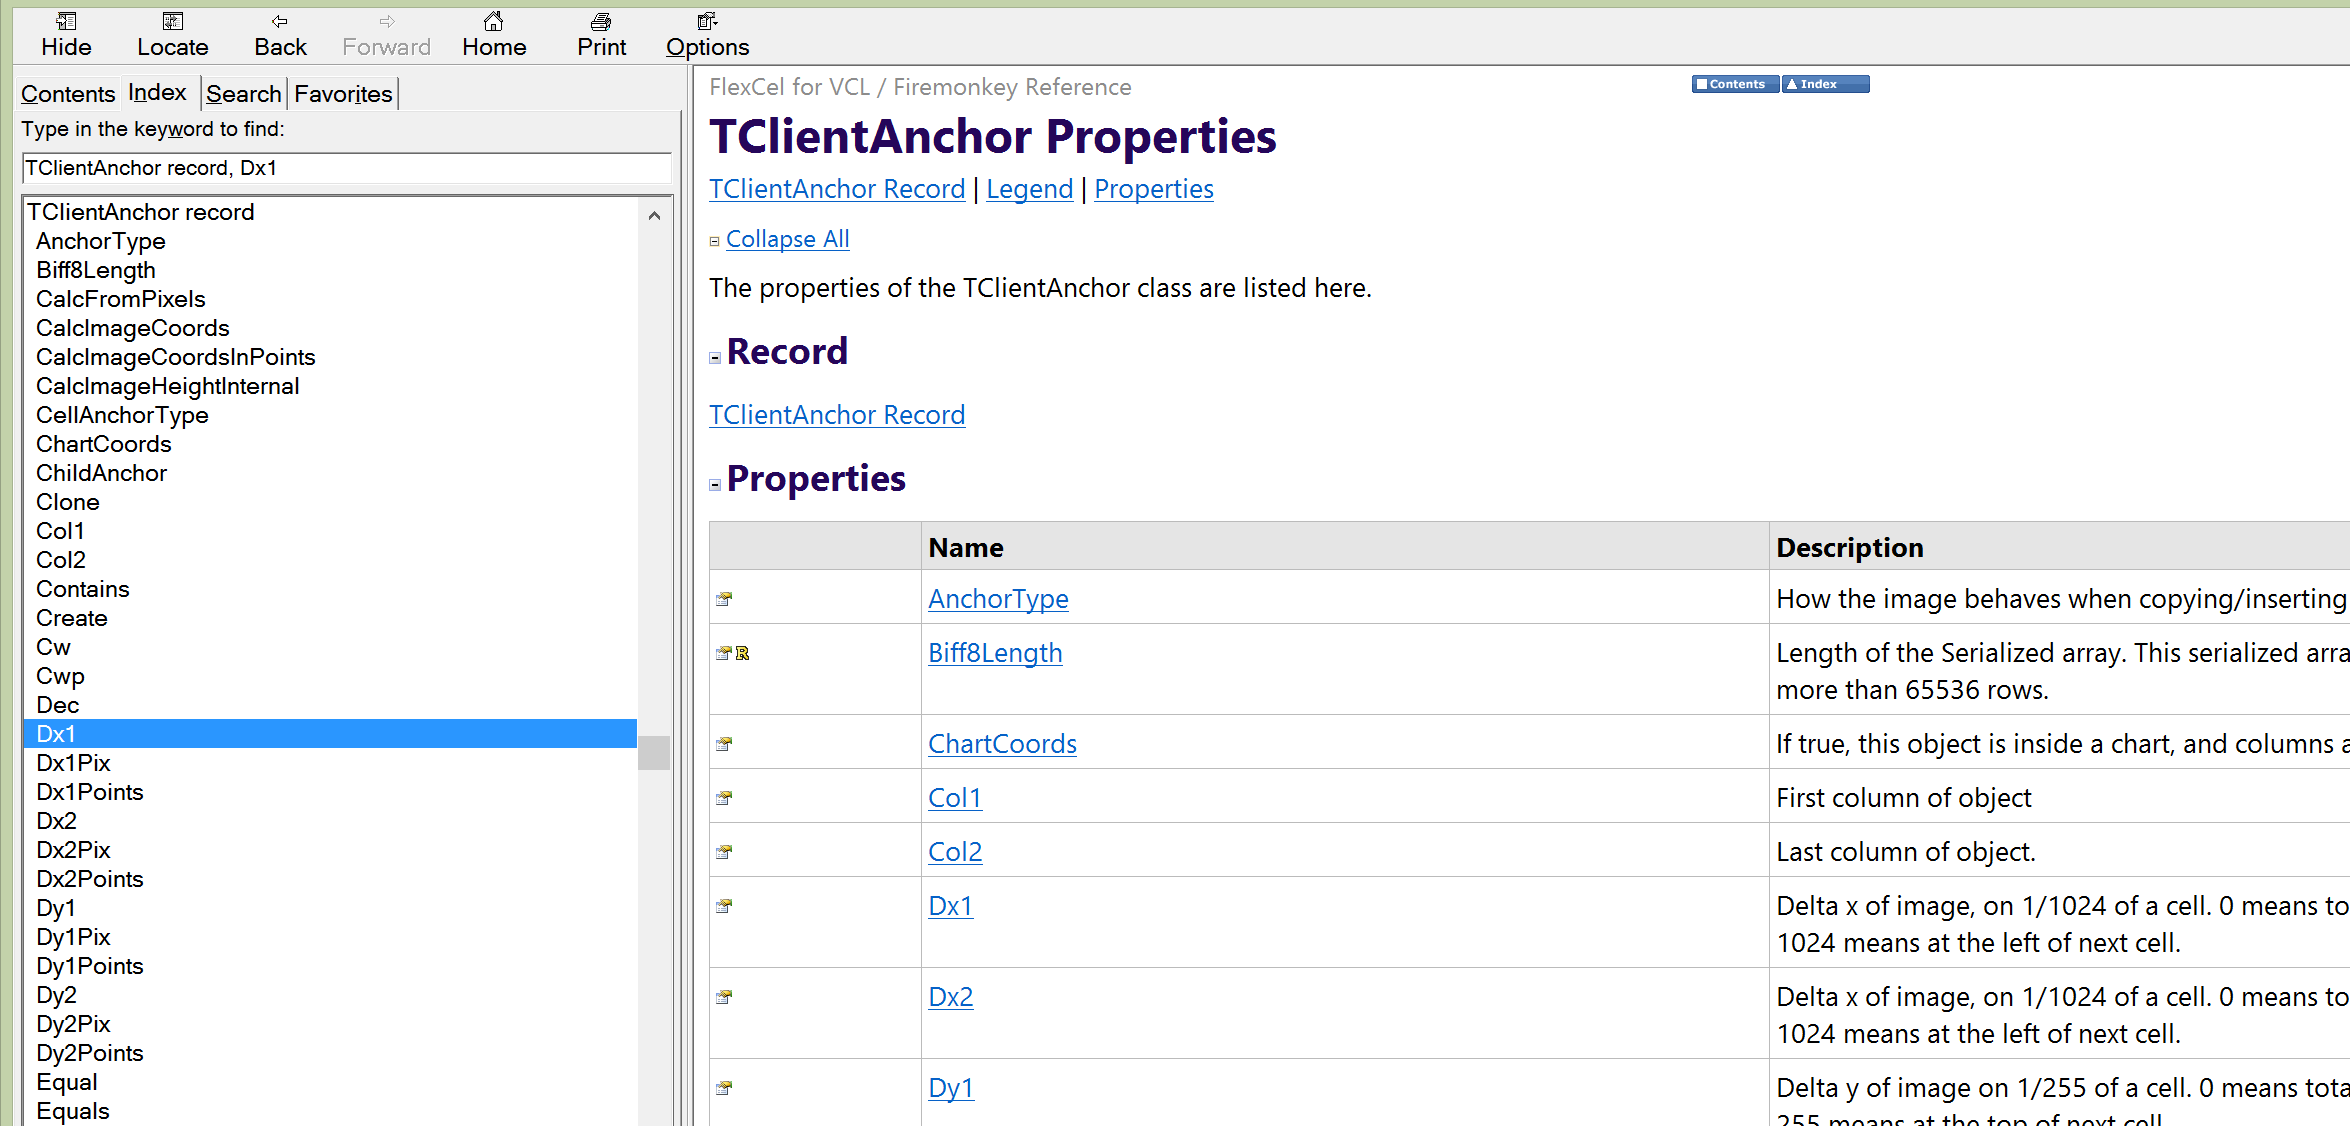Open the Biff8Length property link

click(x=995, y=653)
